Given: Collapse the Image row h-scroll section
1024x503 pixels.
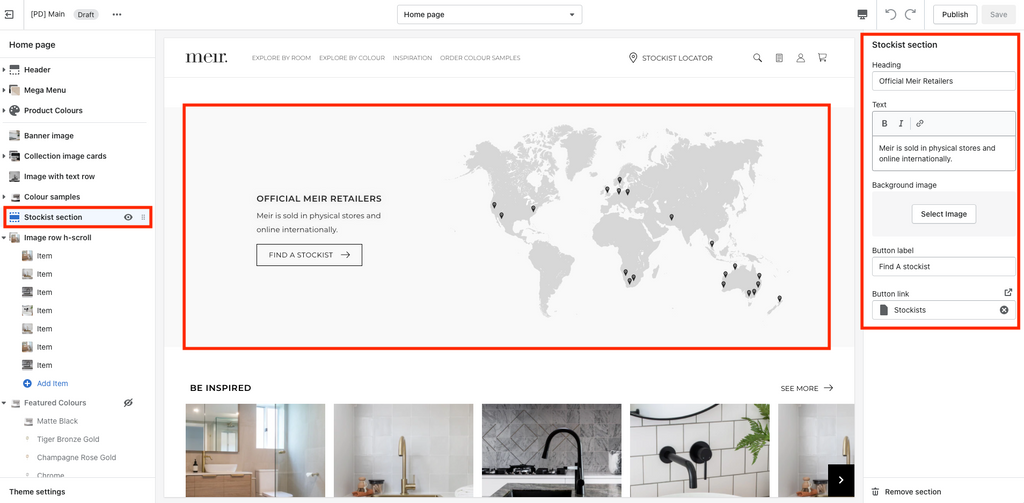Looking at the screenshot, I should point(4,238).
